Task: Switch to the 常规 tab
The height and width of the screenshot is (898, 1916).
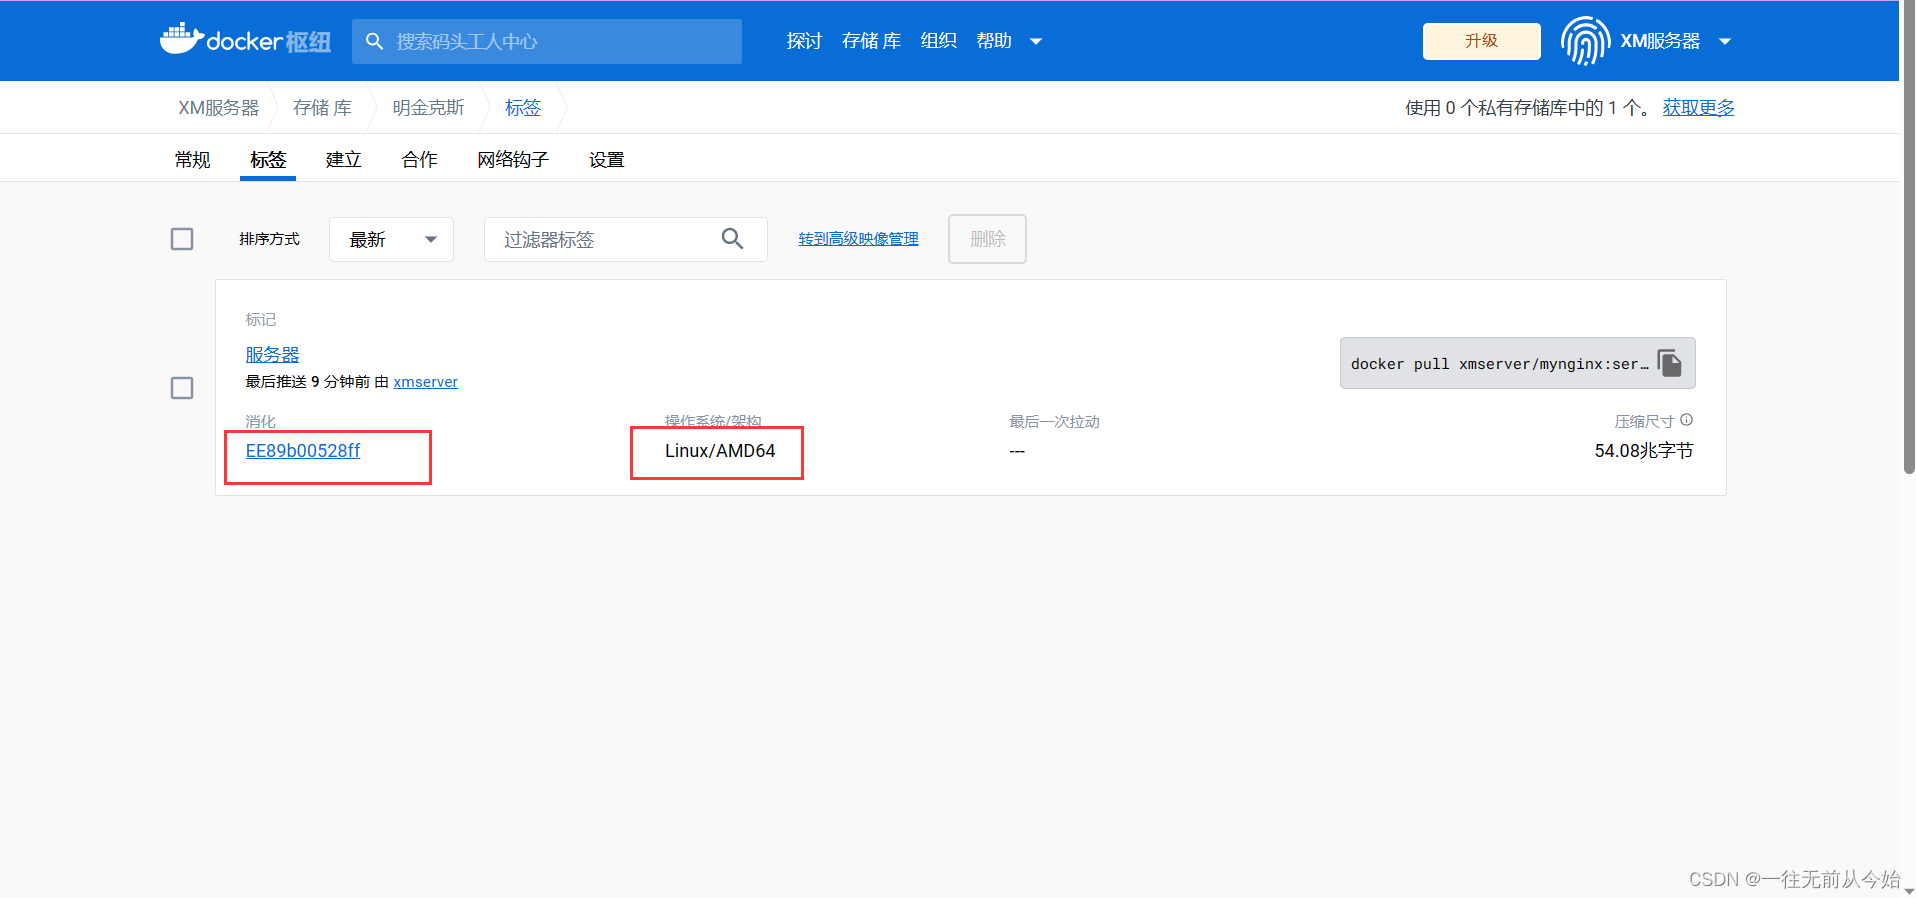Action: [192, 160]
